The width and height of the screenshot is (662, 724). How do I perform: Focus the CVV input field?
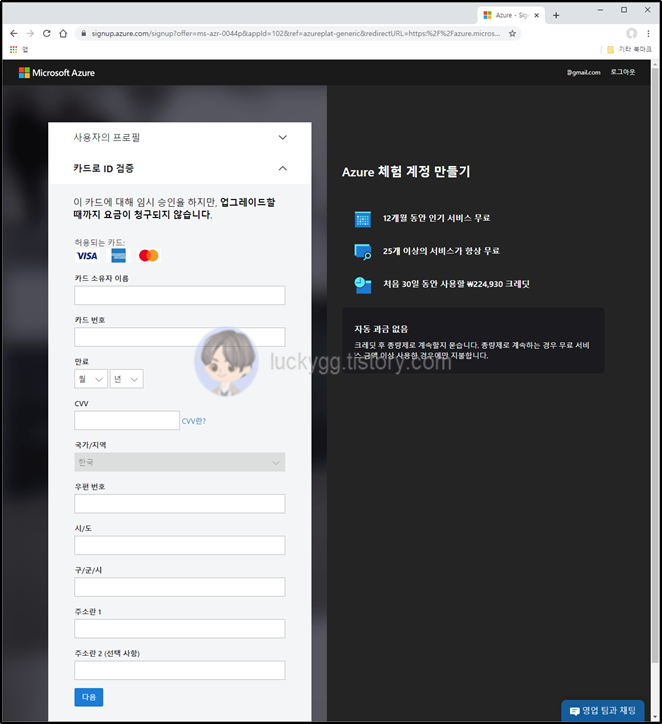click(127, 421)
